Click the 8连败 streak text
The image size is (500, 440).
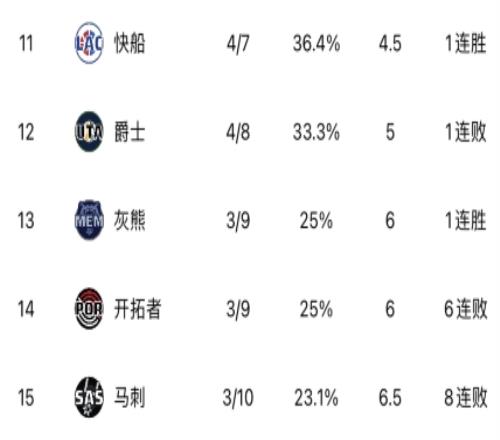[466, 397]
